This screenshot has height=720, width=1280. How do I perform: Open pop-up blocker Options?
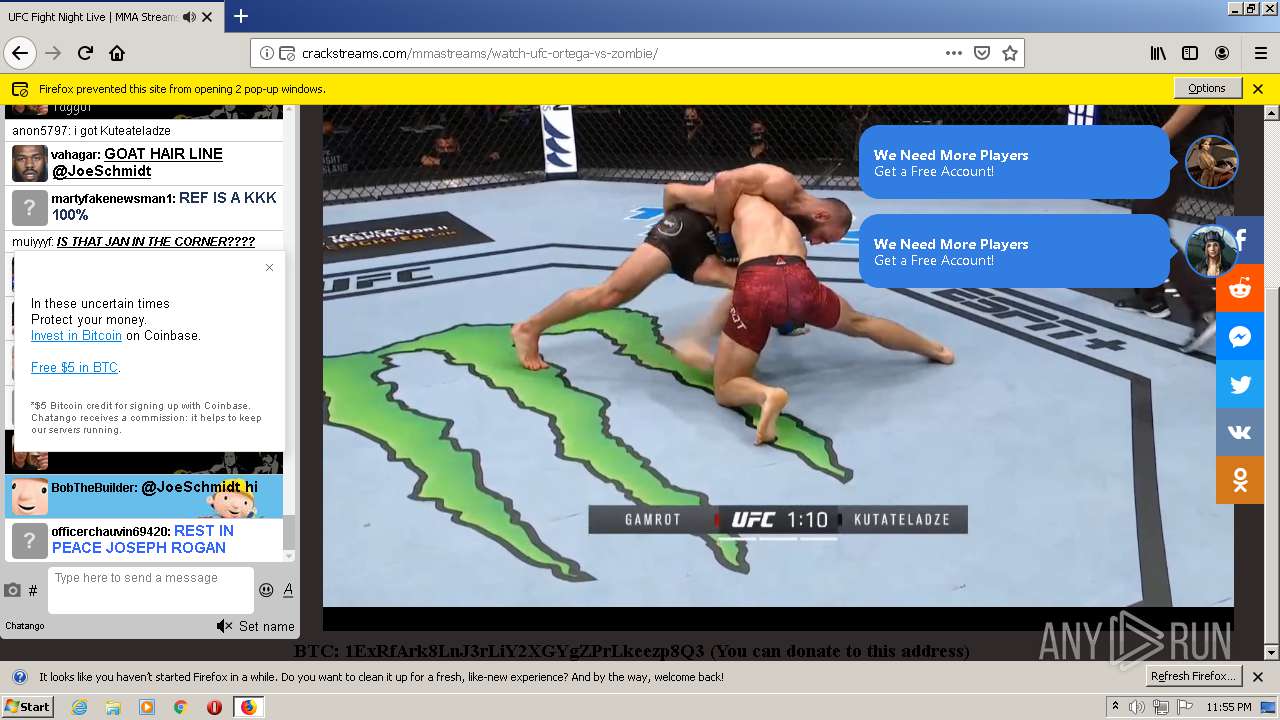tap(1207, 88)
